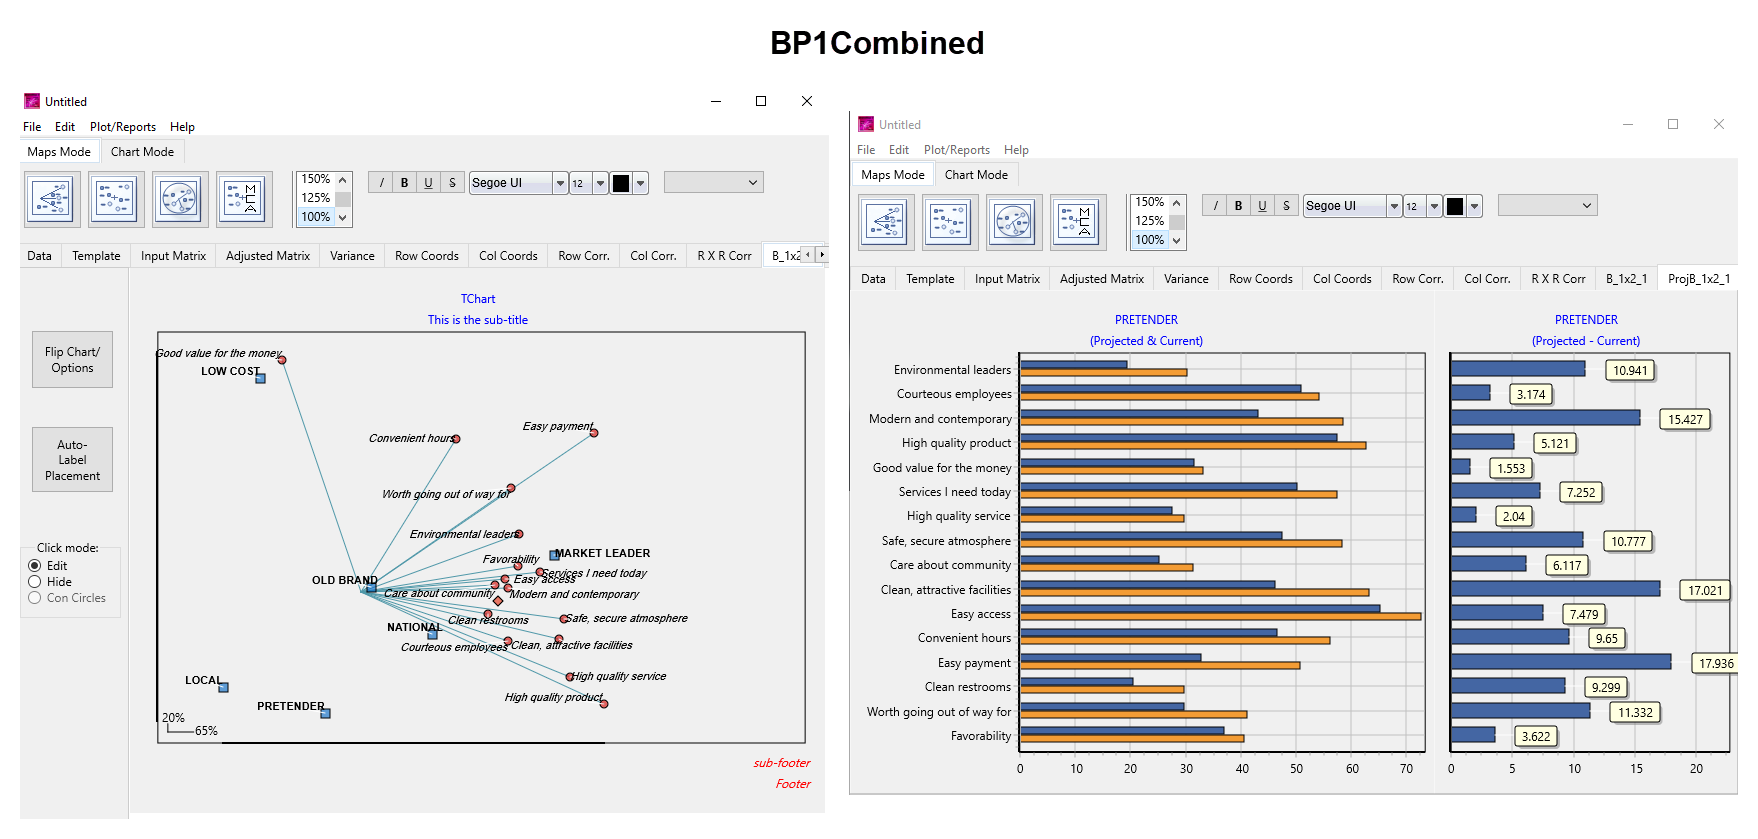Click the black font color swatch in the map window
This screenshot has width=1758, height=839.
(x=621, y=183)
